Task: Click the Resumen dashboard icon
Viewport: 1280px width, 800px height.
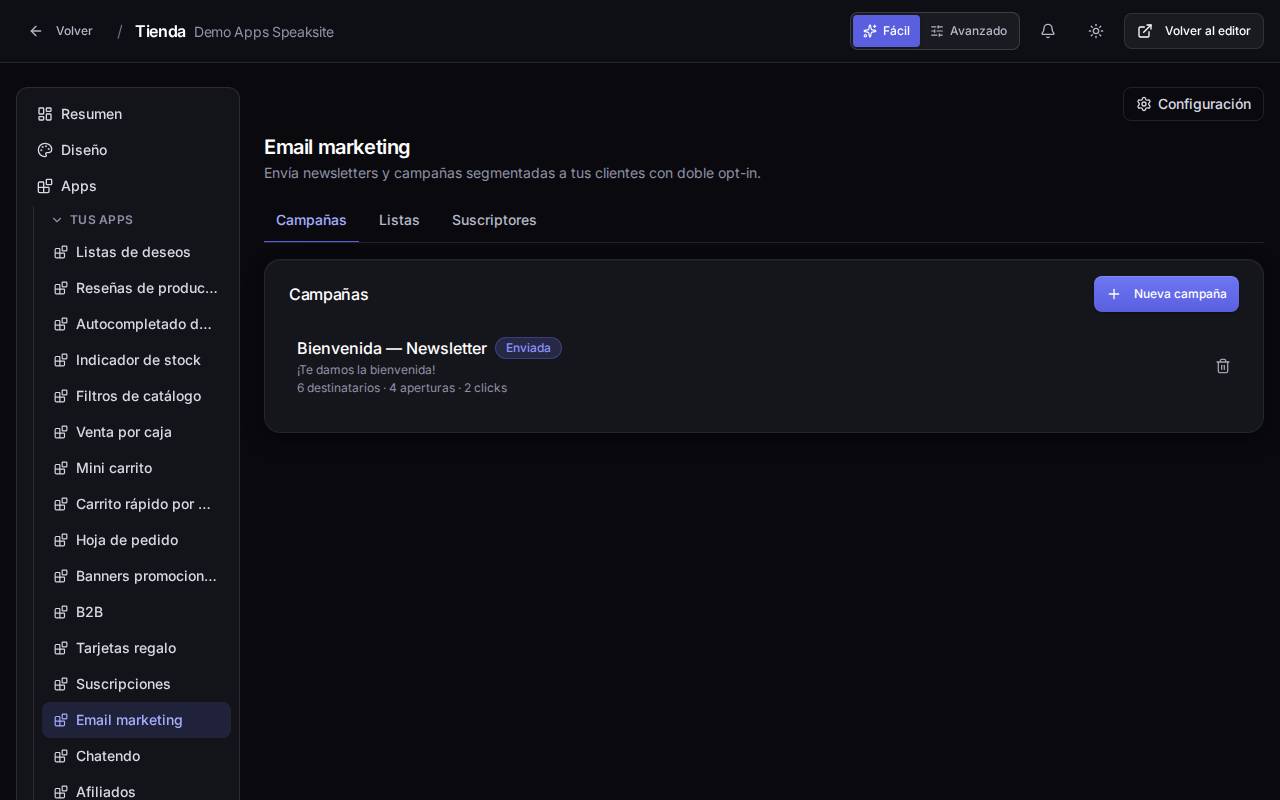Action: pos(45,114)
